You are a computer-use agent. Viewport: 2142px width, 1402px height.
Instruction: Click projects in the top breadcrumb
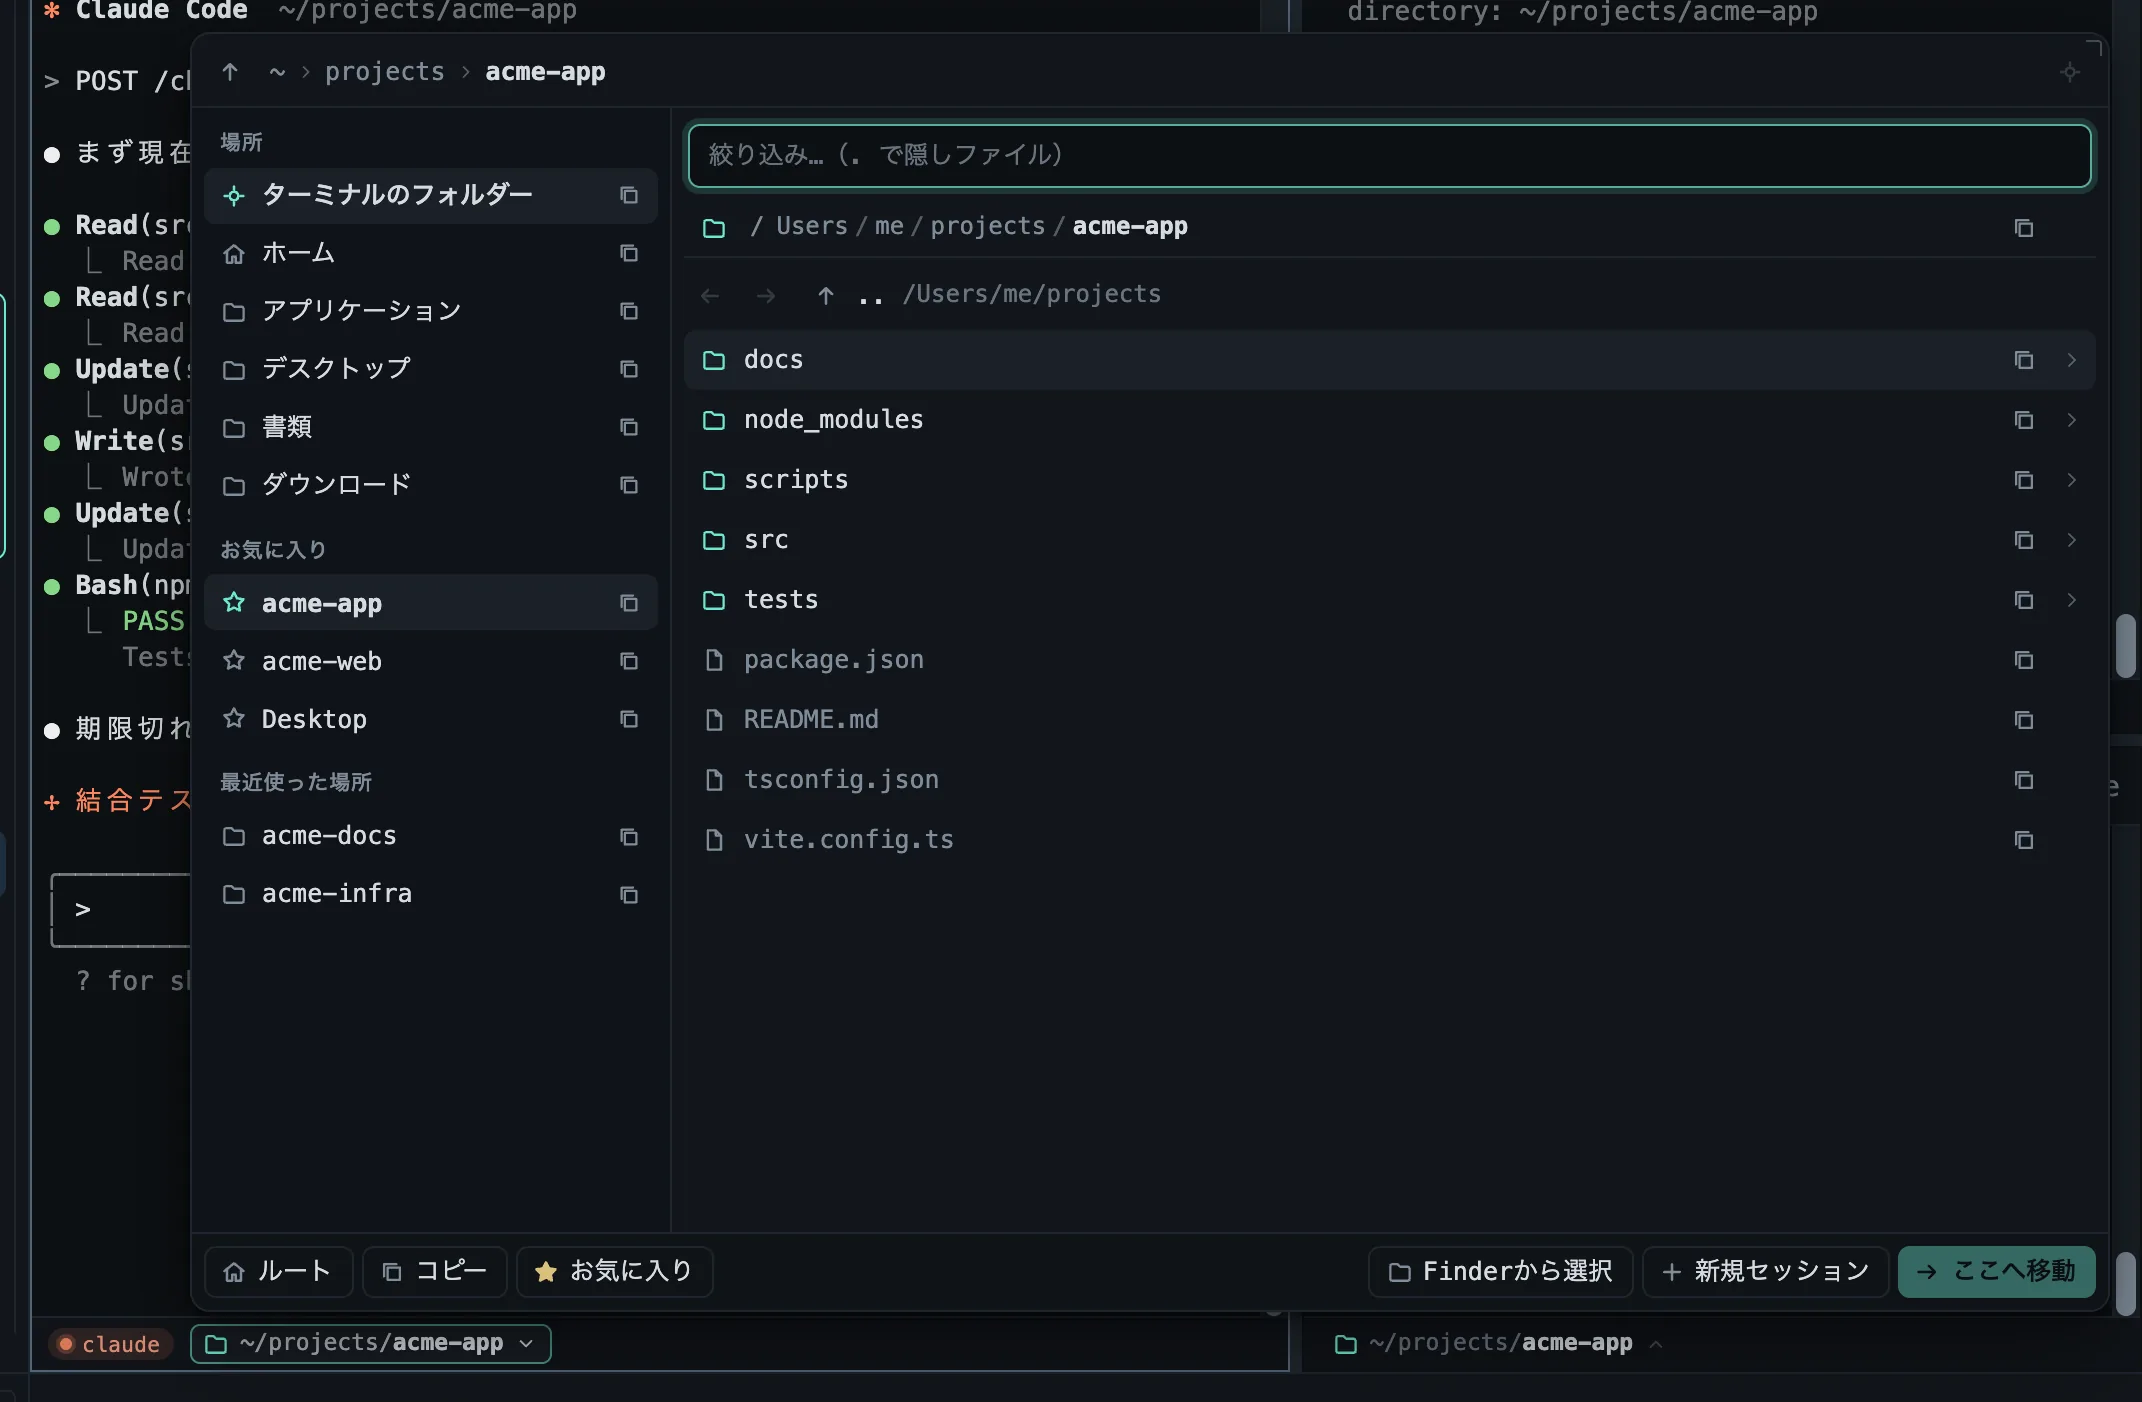coord(384,72)
